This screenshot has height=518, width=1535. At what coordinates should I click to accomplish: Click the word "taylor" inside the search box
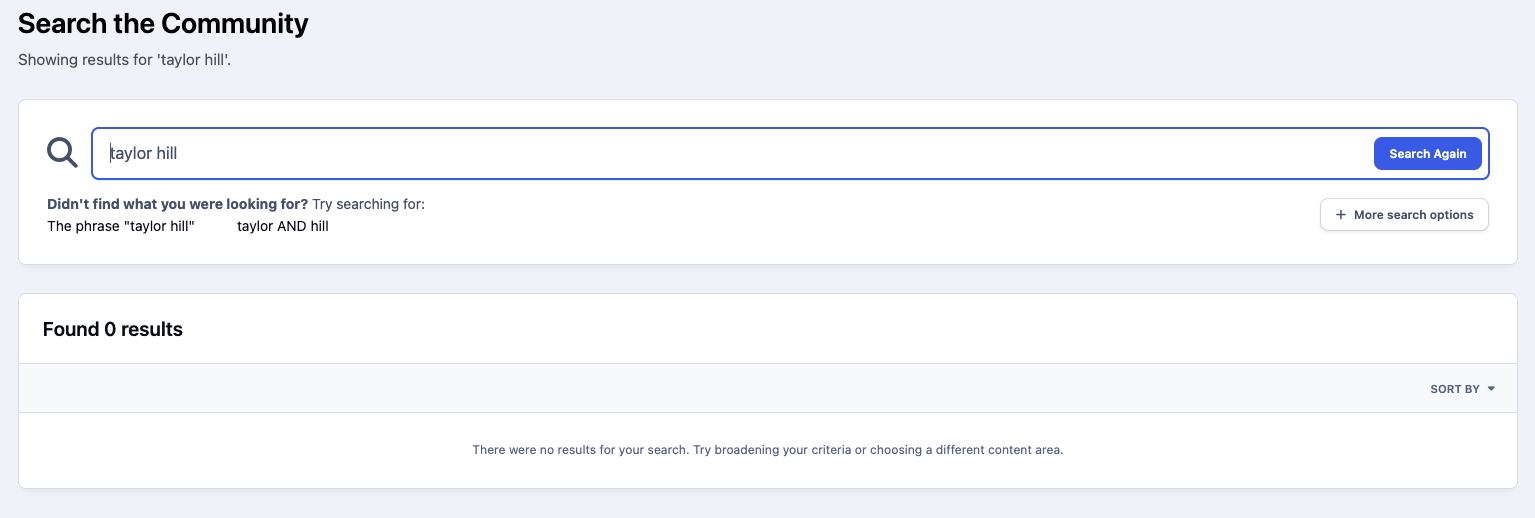click(131, 153)
